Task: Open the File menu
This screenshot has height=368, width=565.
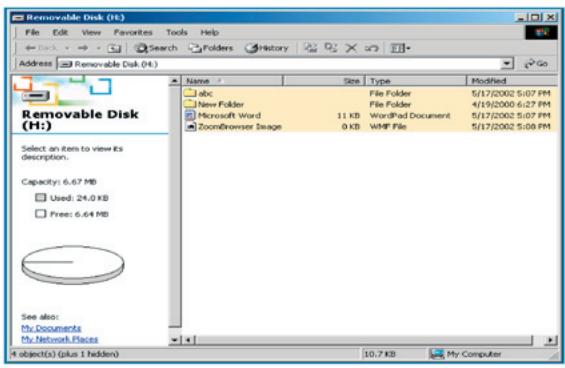Action: click(32, 32)
